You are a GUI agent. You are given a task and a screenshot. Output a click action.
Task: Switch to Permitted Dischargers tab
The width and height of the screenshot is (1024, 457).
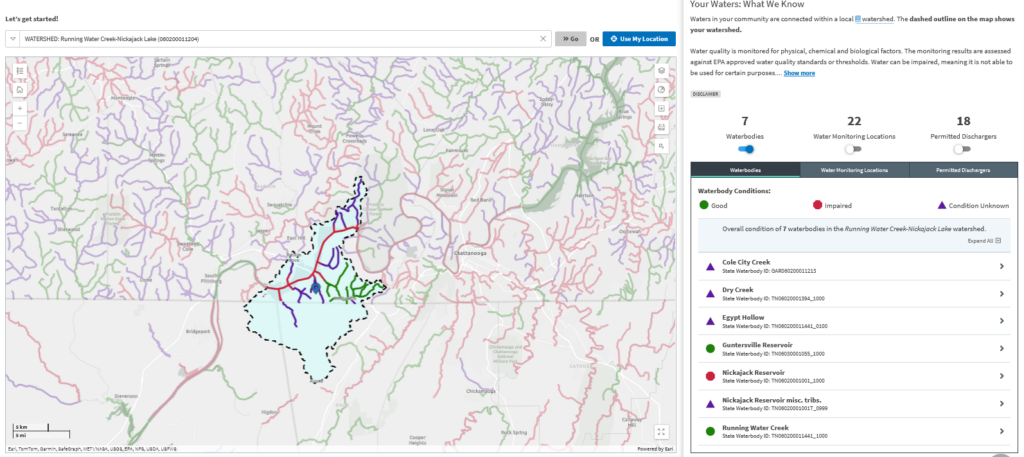click(x=963, y=170)
